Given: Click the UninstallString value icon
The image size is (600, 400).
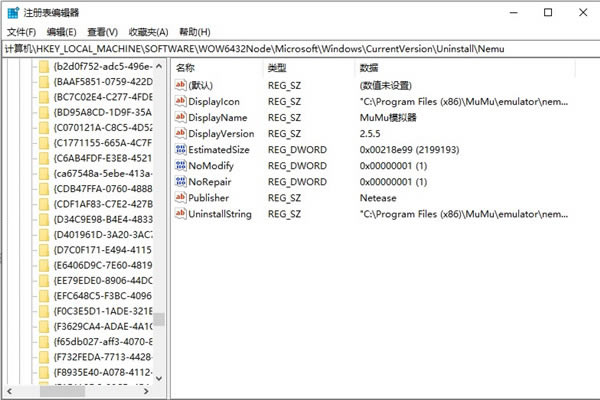Looking at the screenshot, I should 180,214.
